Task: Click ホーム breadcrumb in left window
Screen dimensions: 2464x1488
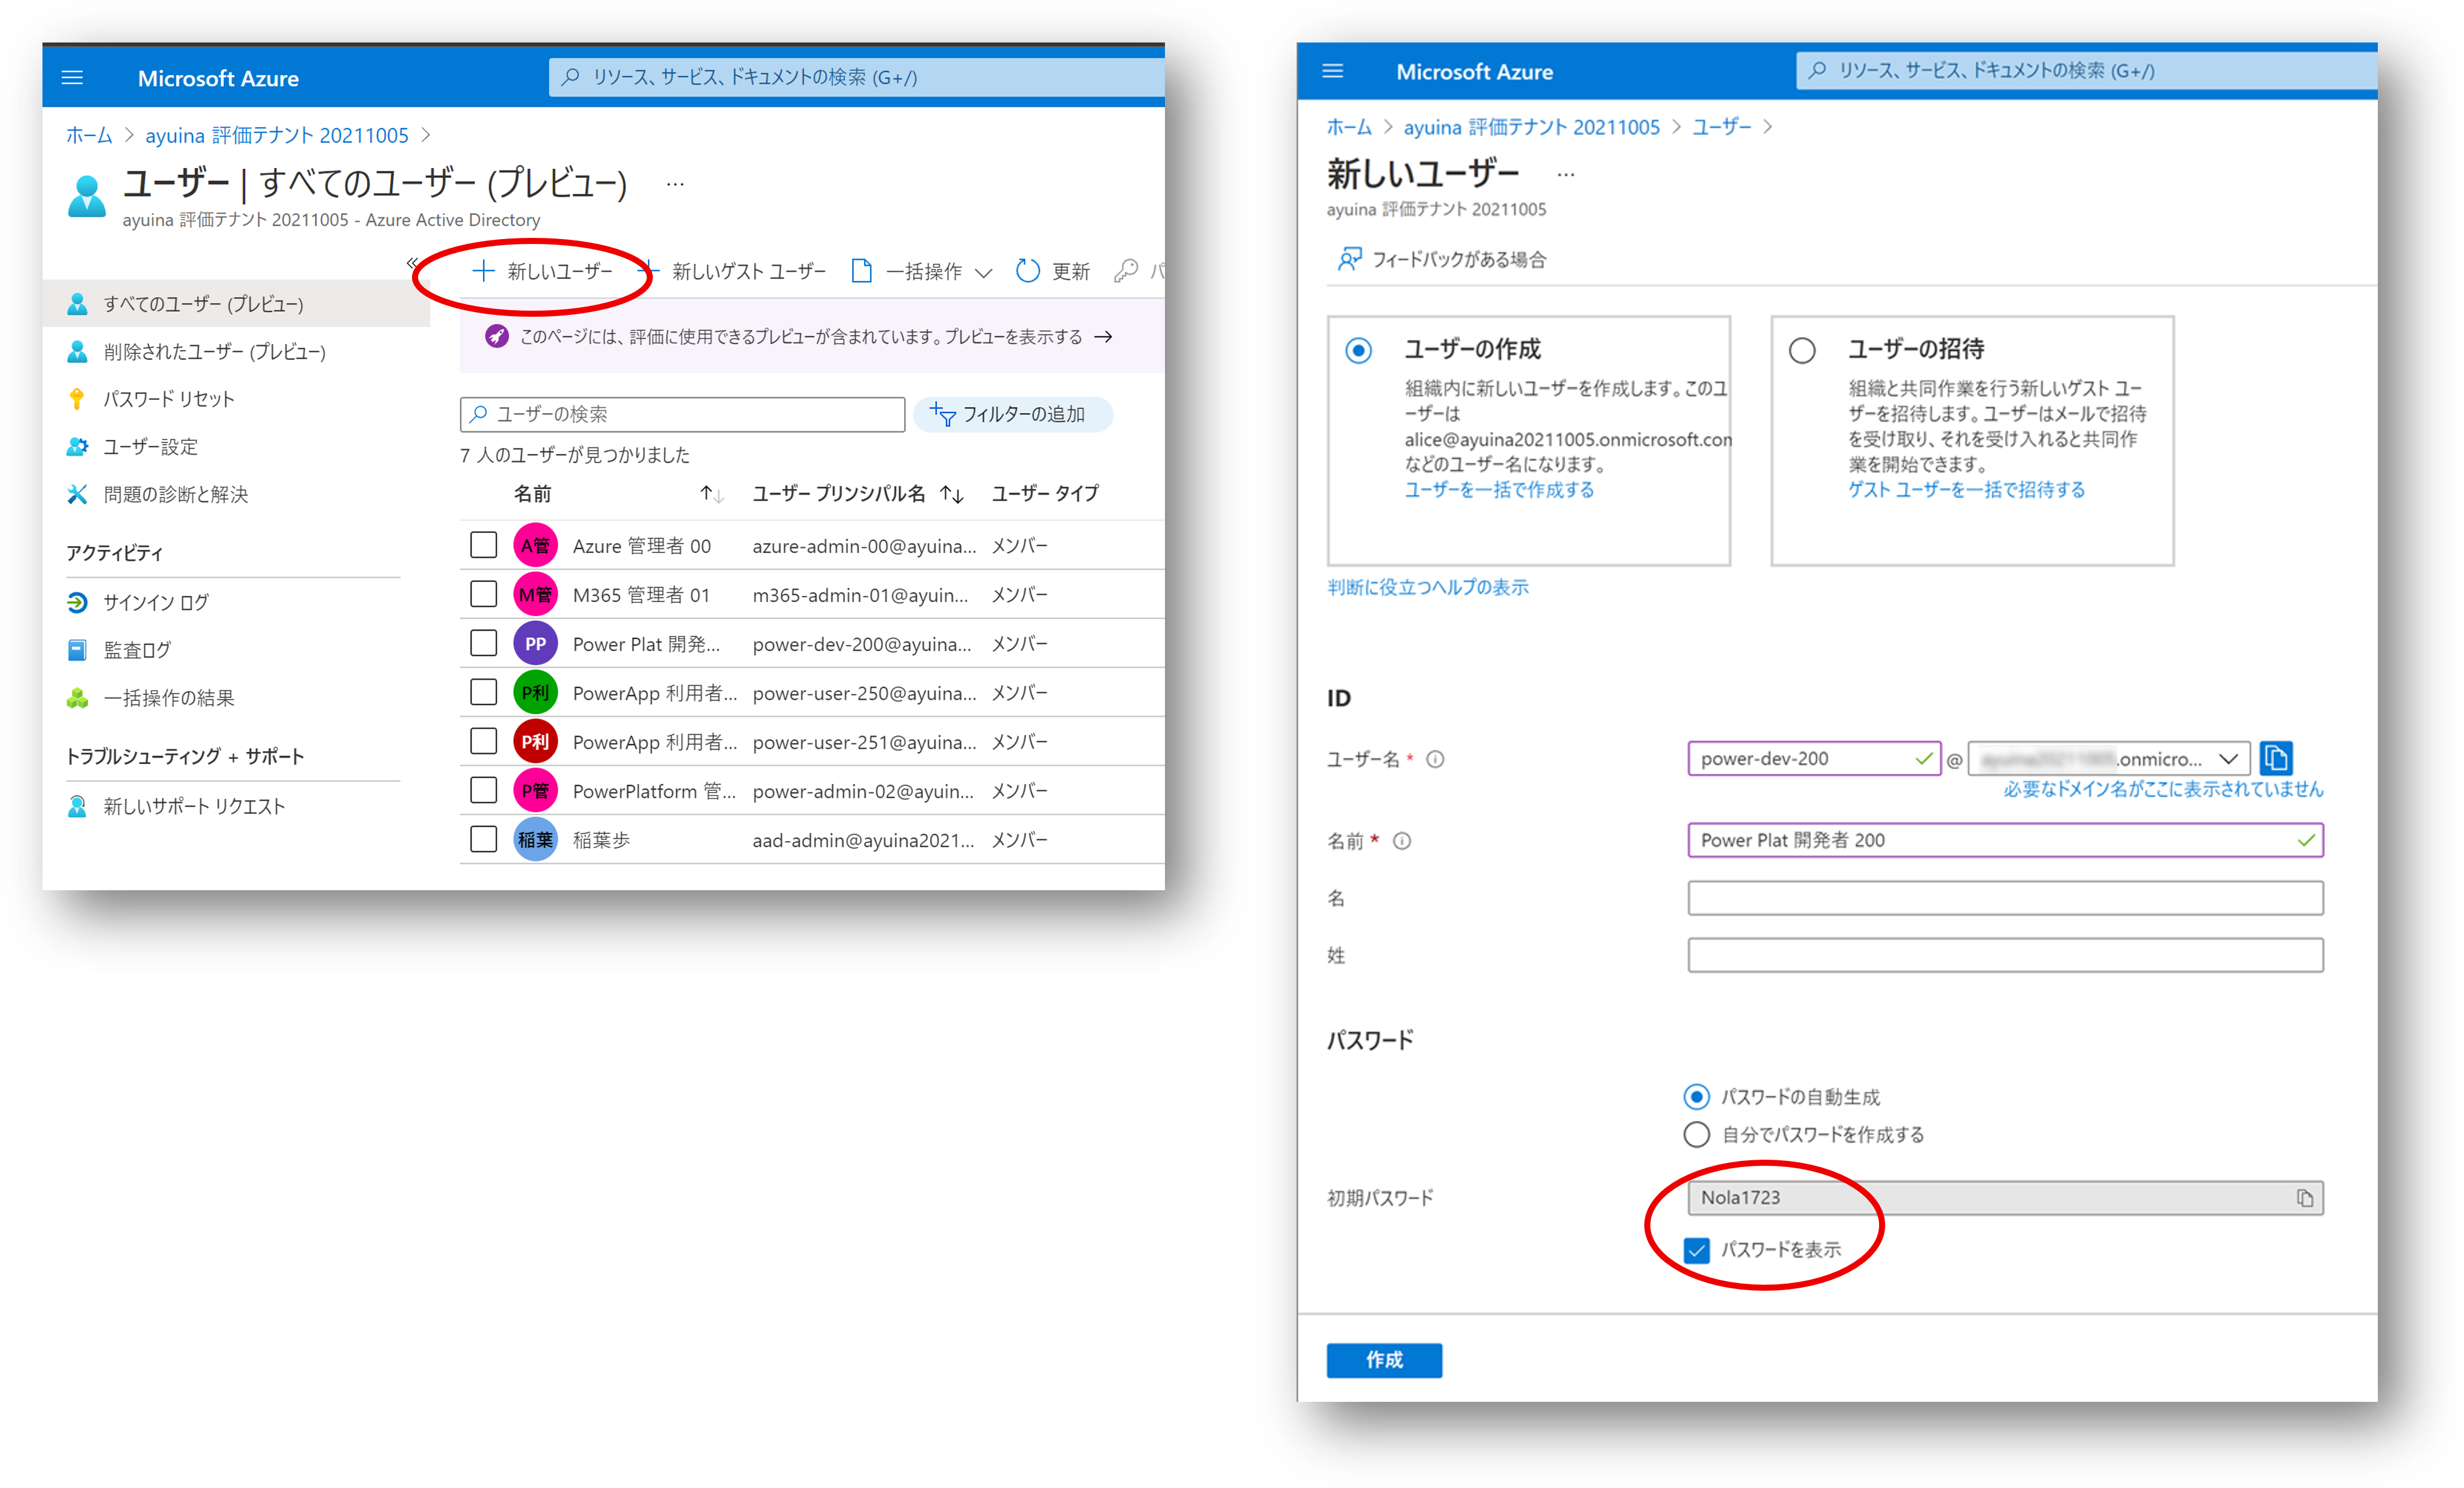Action: coord(89,135)
